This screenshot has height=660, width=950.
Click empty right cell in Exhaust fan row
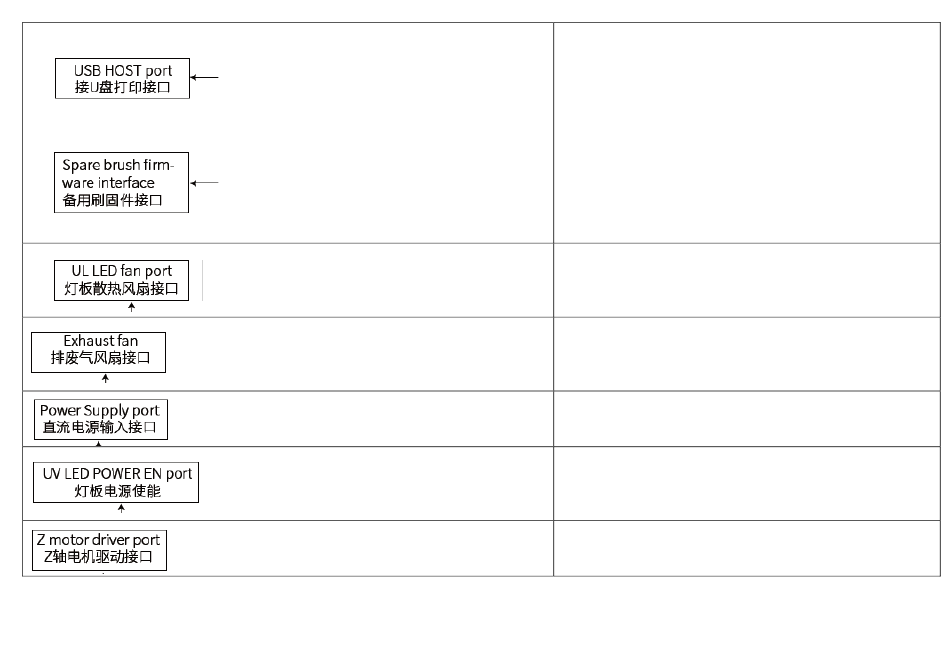pos(747,355)
